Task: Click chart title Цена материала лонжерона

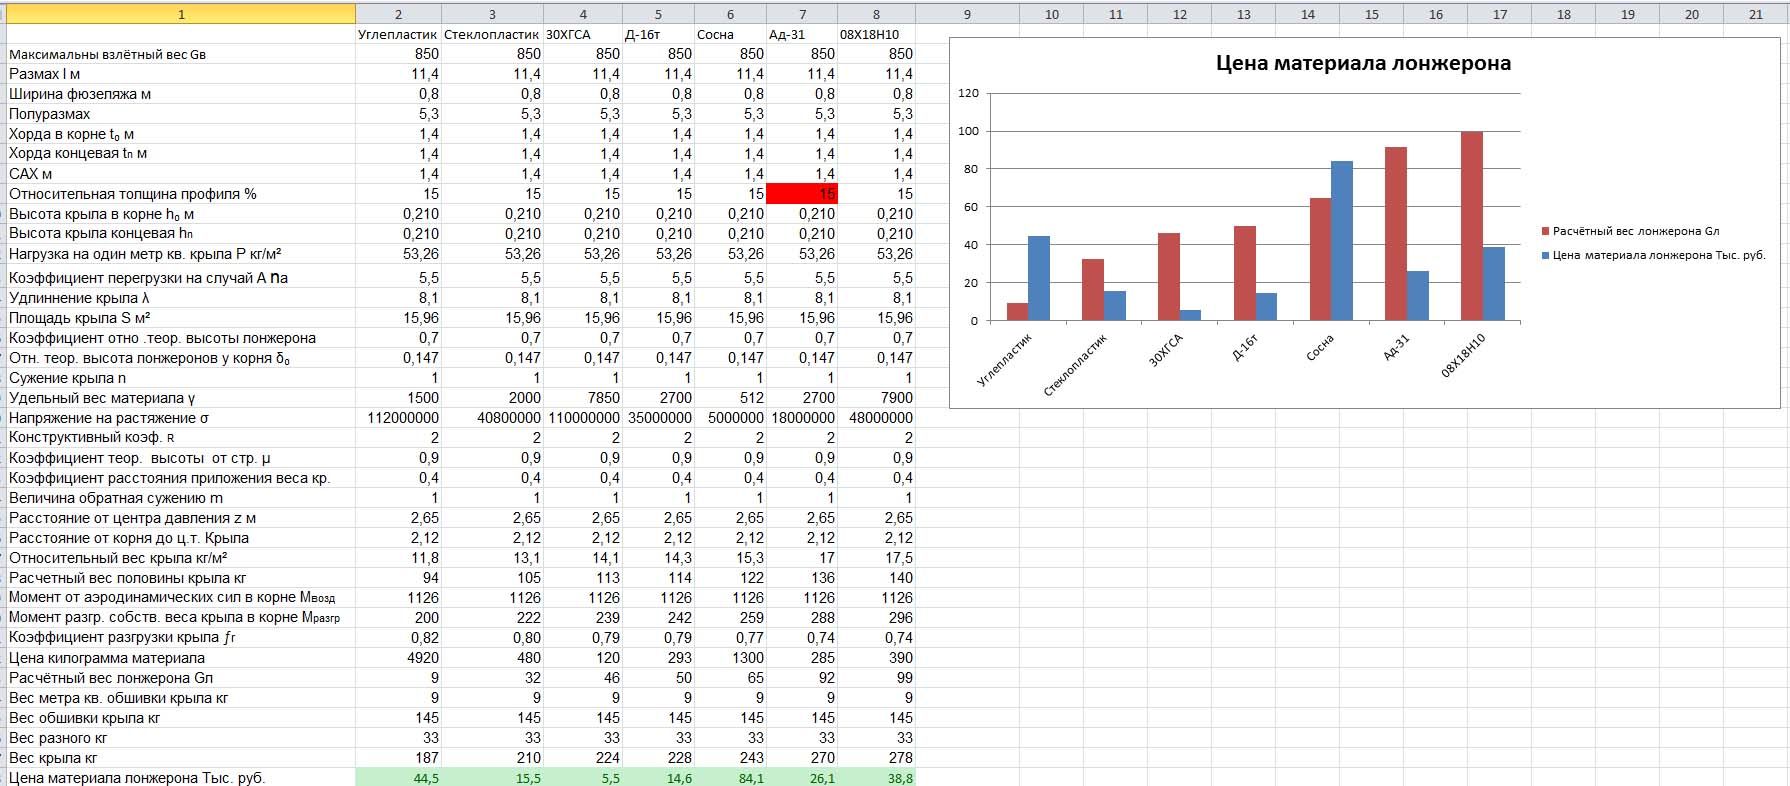Action: 1363,63
